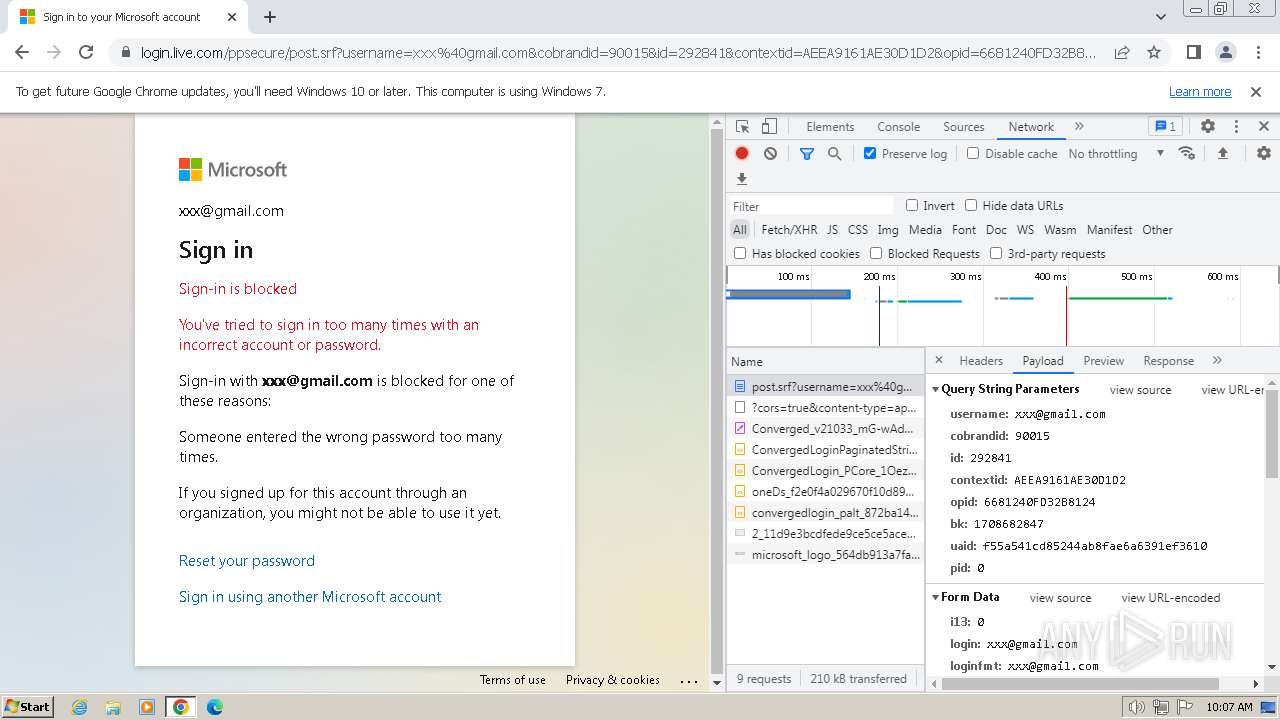1280x720 pixels.
Task: Open Chrome side panel icon
Action: pos(1193,52)
